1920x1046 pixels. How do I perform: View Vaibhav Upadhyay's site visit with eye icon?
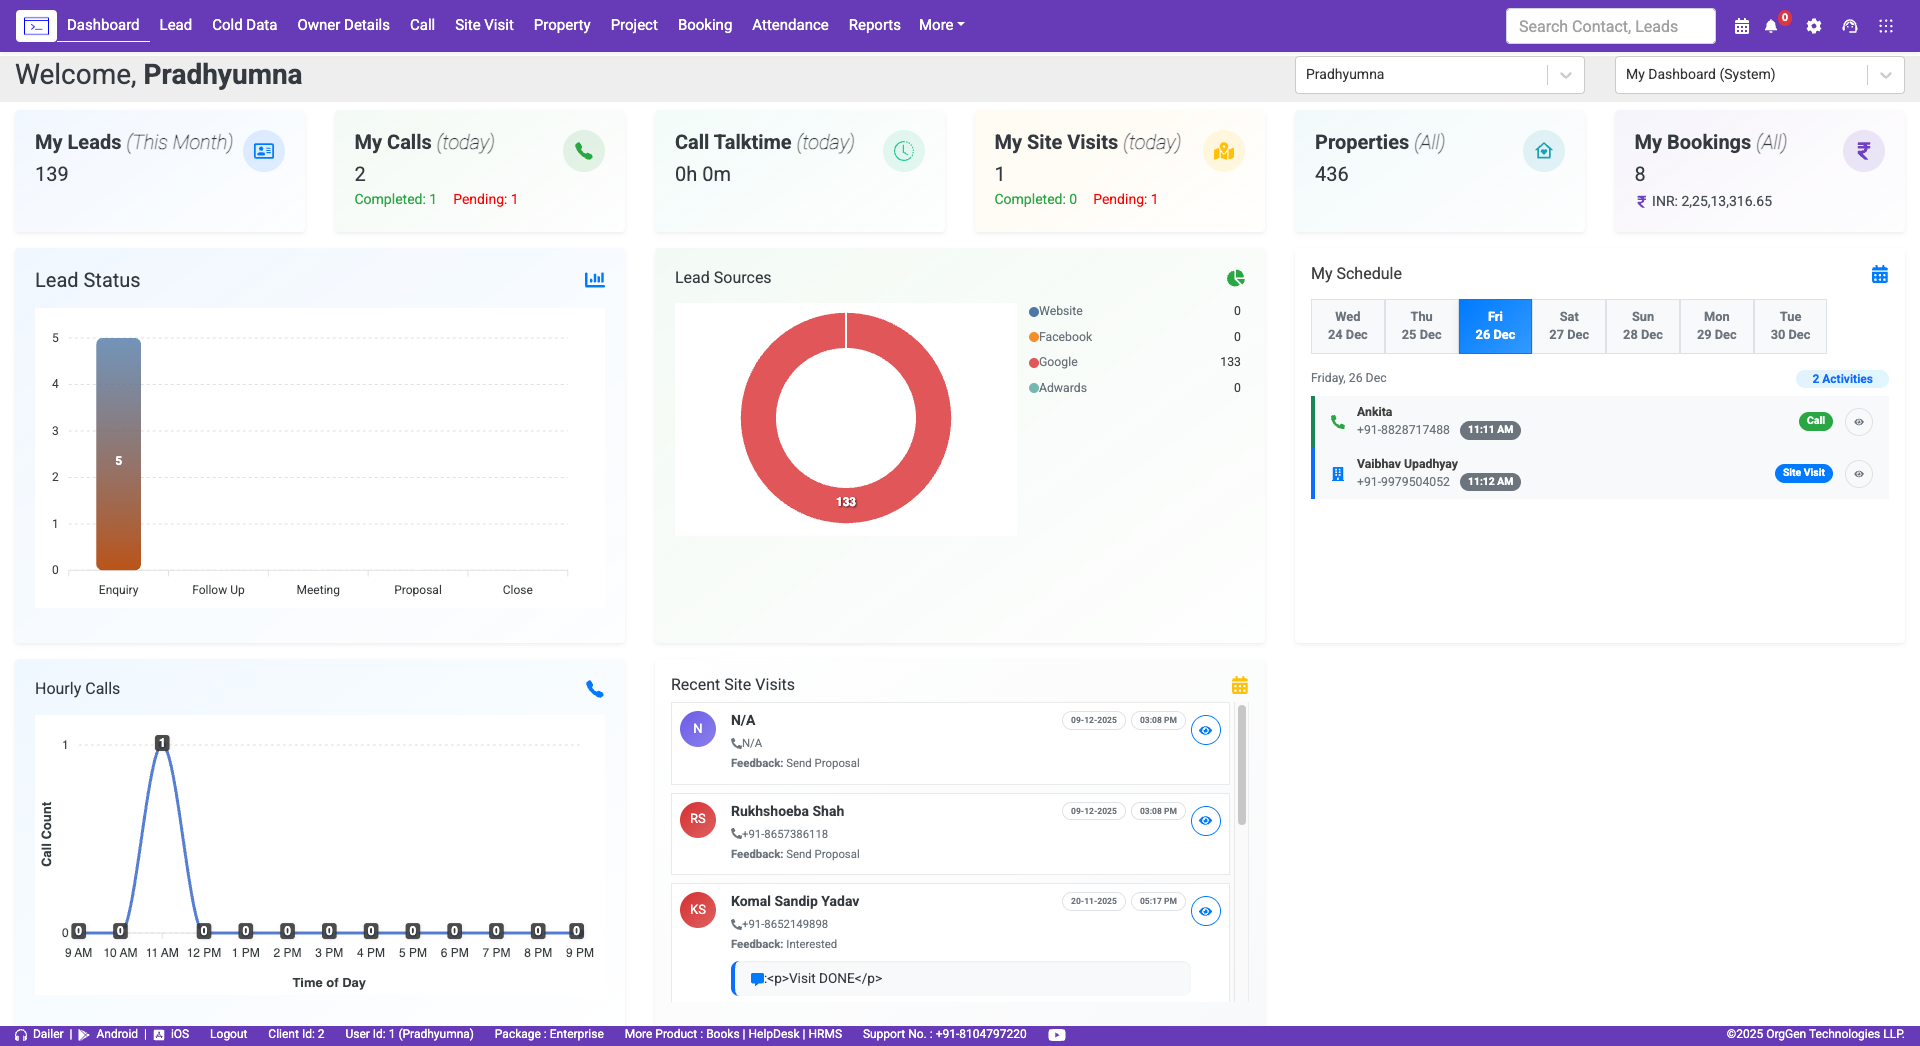pos(1858,473)
